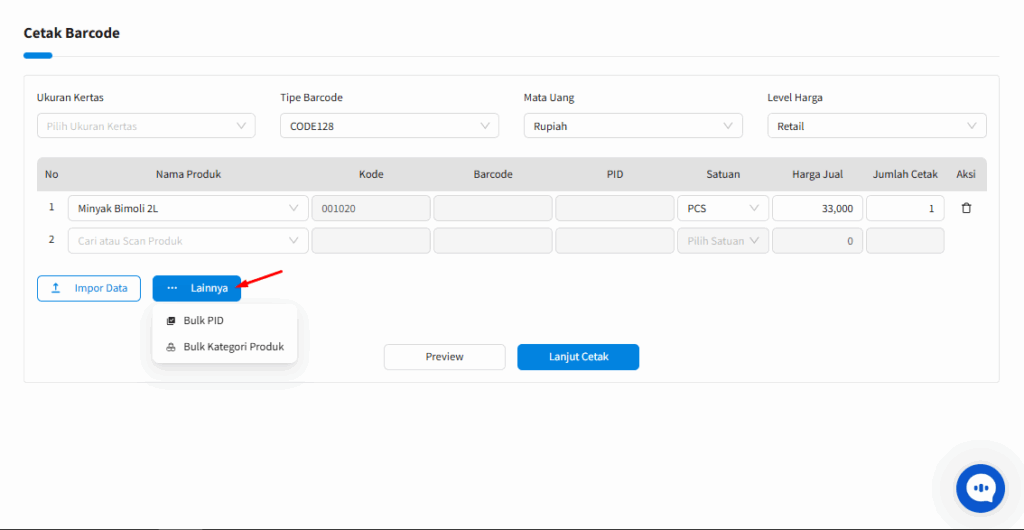Edit the Harga Jual 33,000 field
Image resolution: width=1024 pixels, height=530 pixels.
click(x=817, y=208)
